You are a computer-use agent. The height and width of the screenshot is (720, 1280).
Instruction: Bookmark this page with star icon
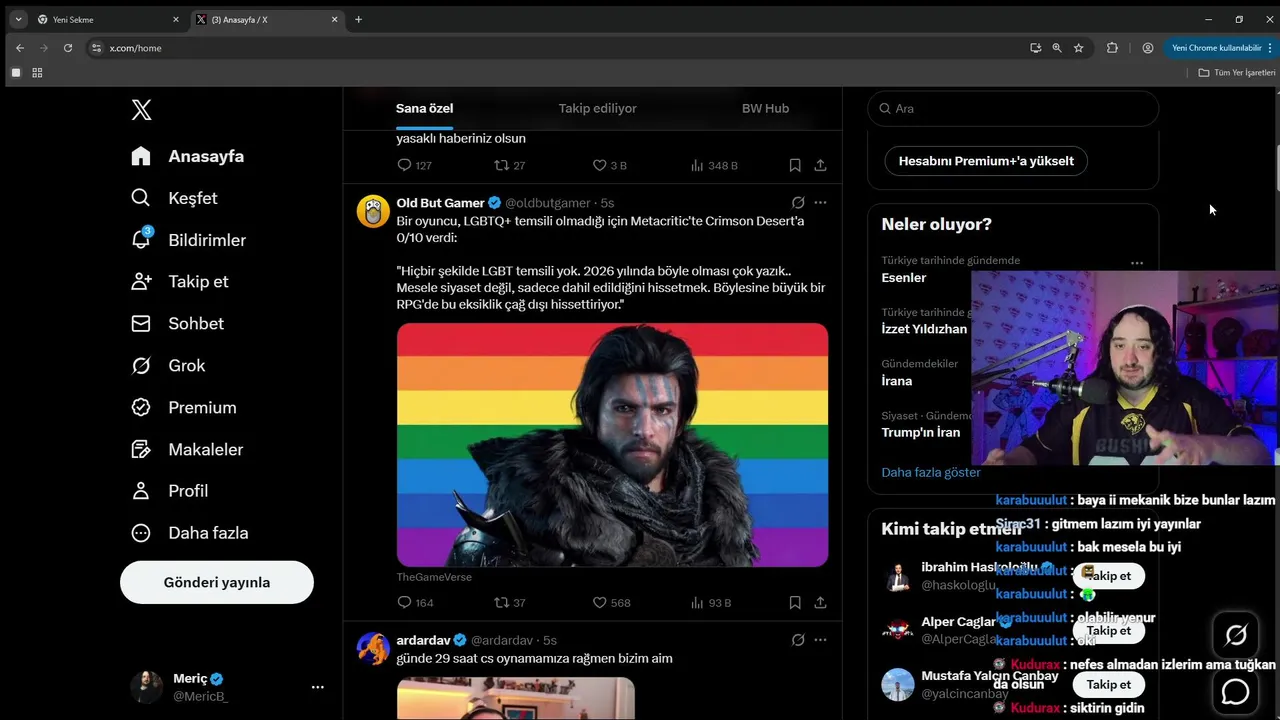point(1078,48)
